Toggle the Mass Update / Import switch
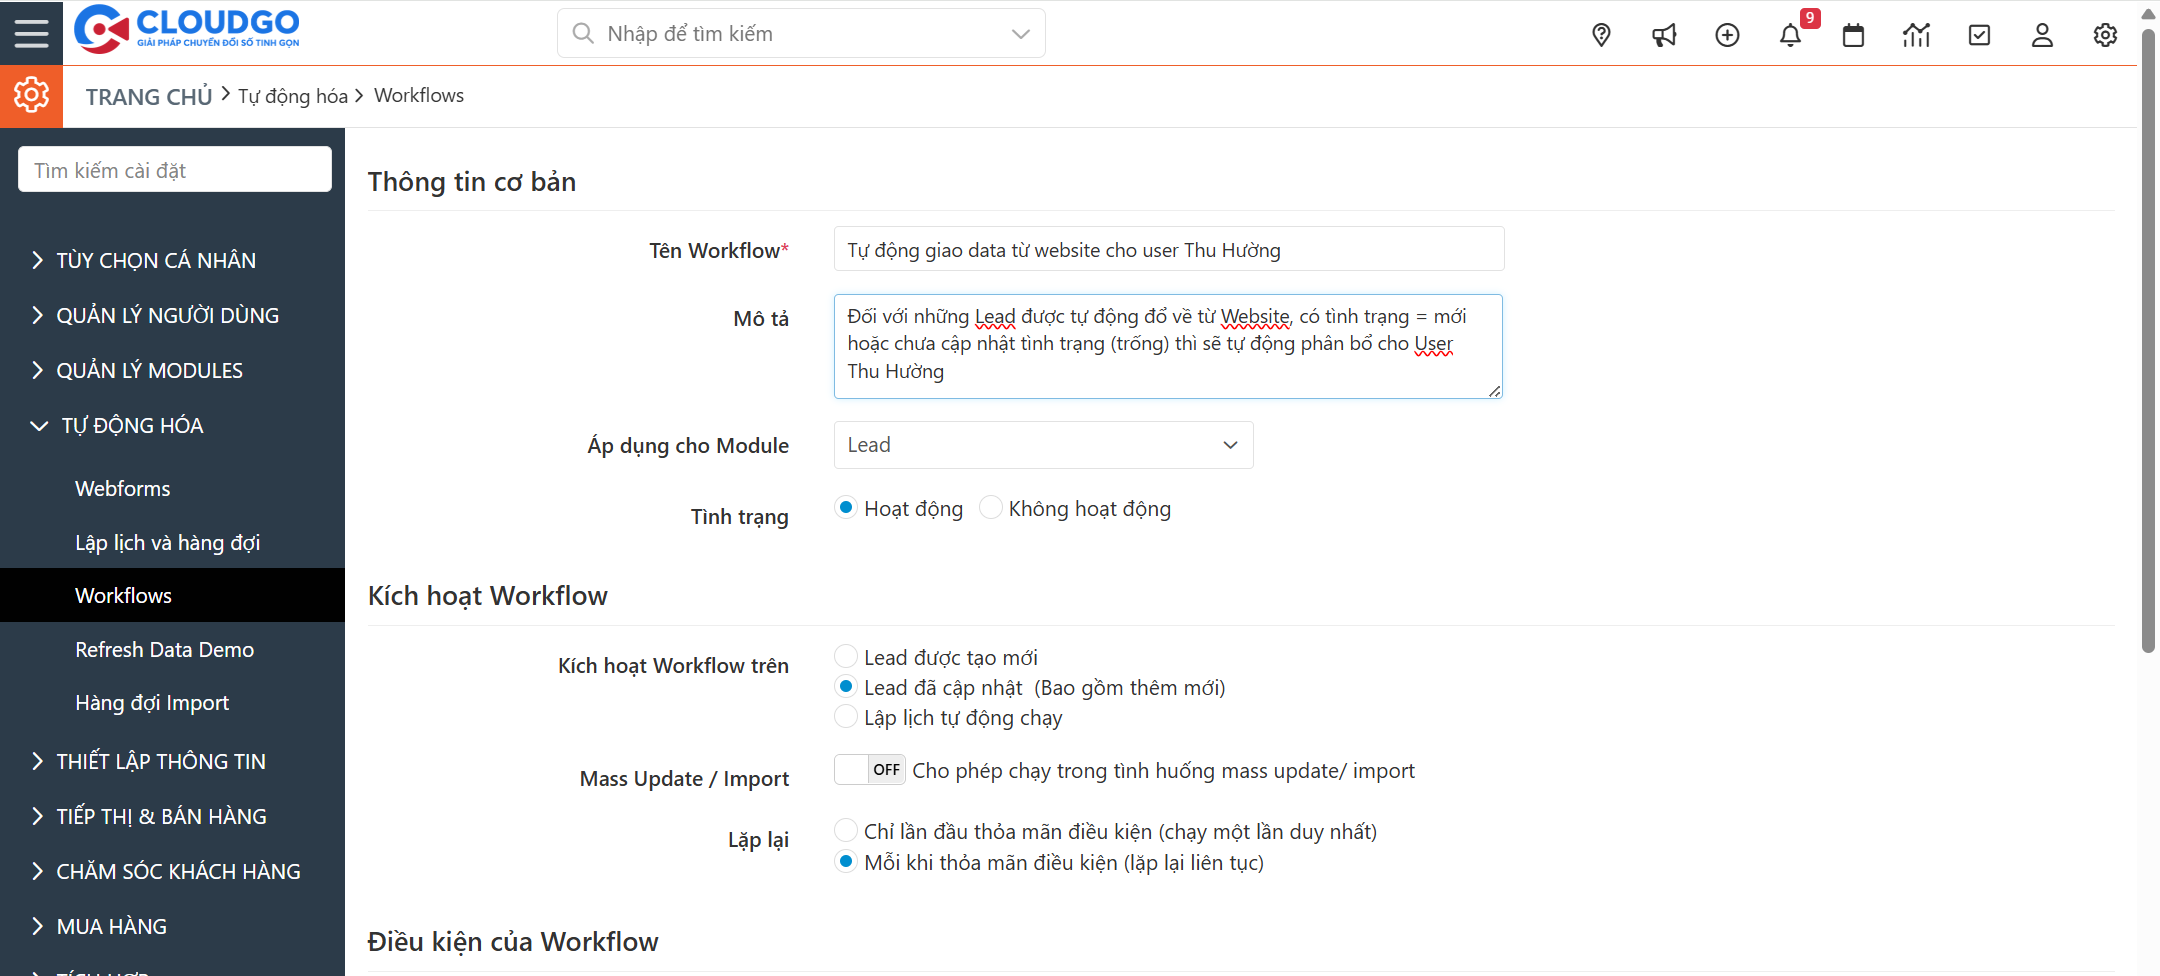This screenshot has height=976, width=2160. [870, 770]
